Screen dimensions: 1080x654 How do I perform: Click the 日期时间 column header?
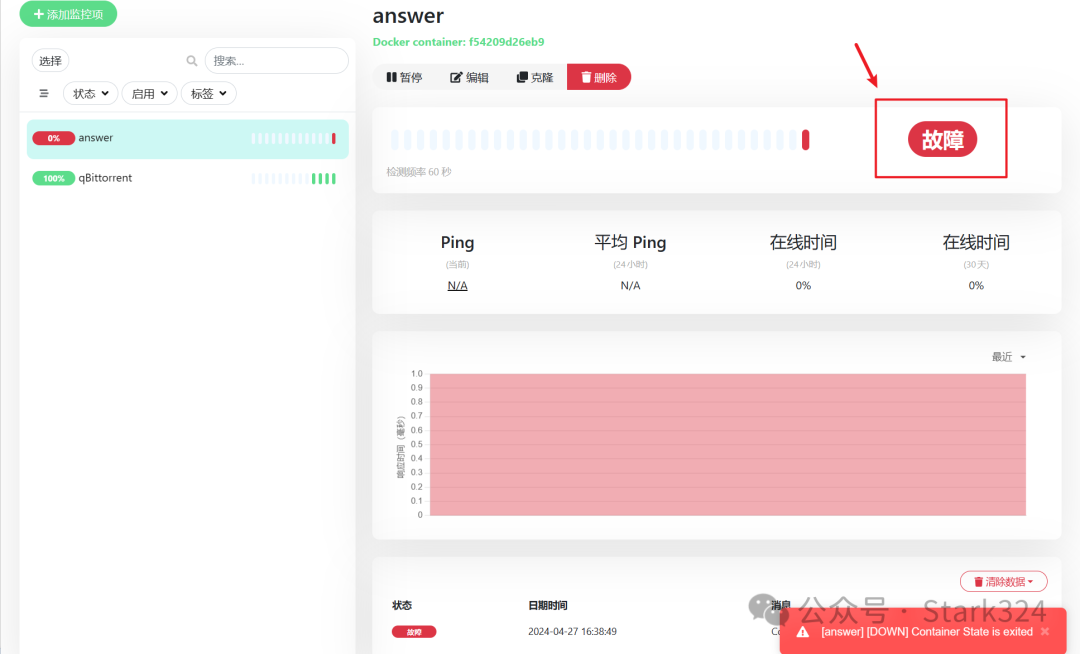(548, 605)
